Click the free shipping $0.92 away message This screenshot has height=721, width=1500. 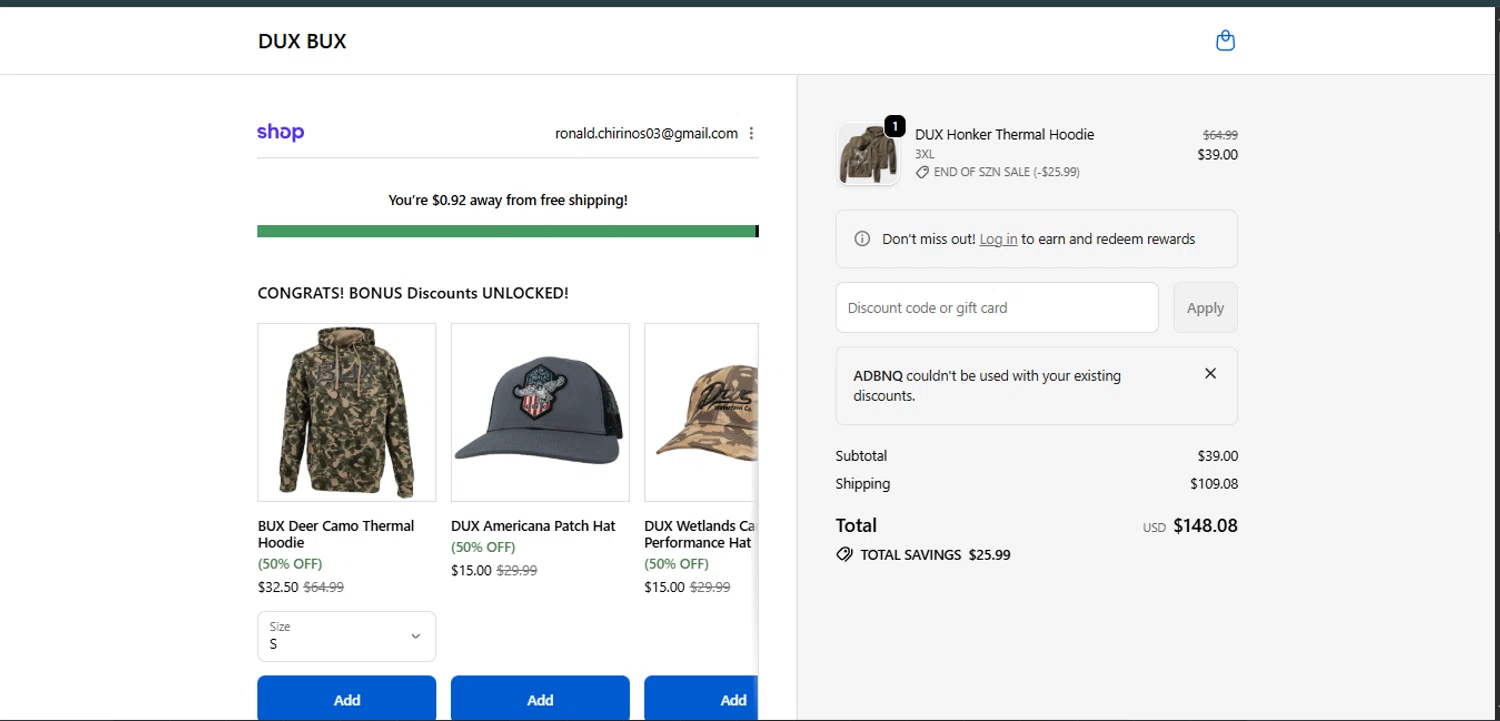pyautogui.click(x=508, y=200)
